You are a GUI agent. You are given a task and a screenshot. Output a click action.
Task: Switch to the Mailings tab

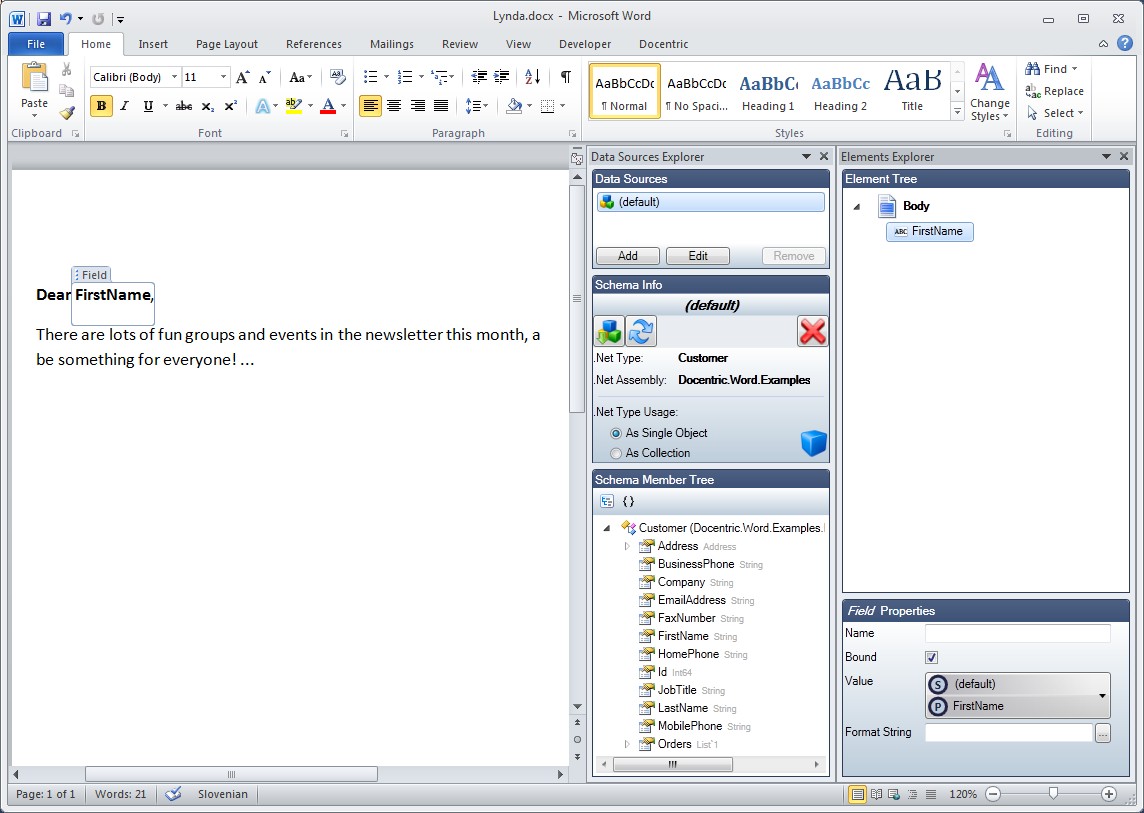[x=392, y=44]
